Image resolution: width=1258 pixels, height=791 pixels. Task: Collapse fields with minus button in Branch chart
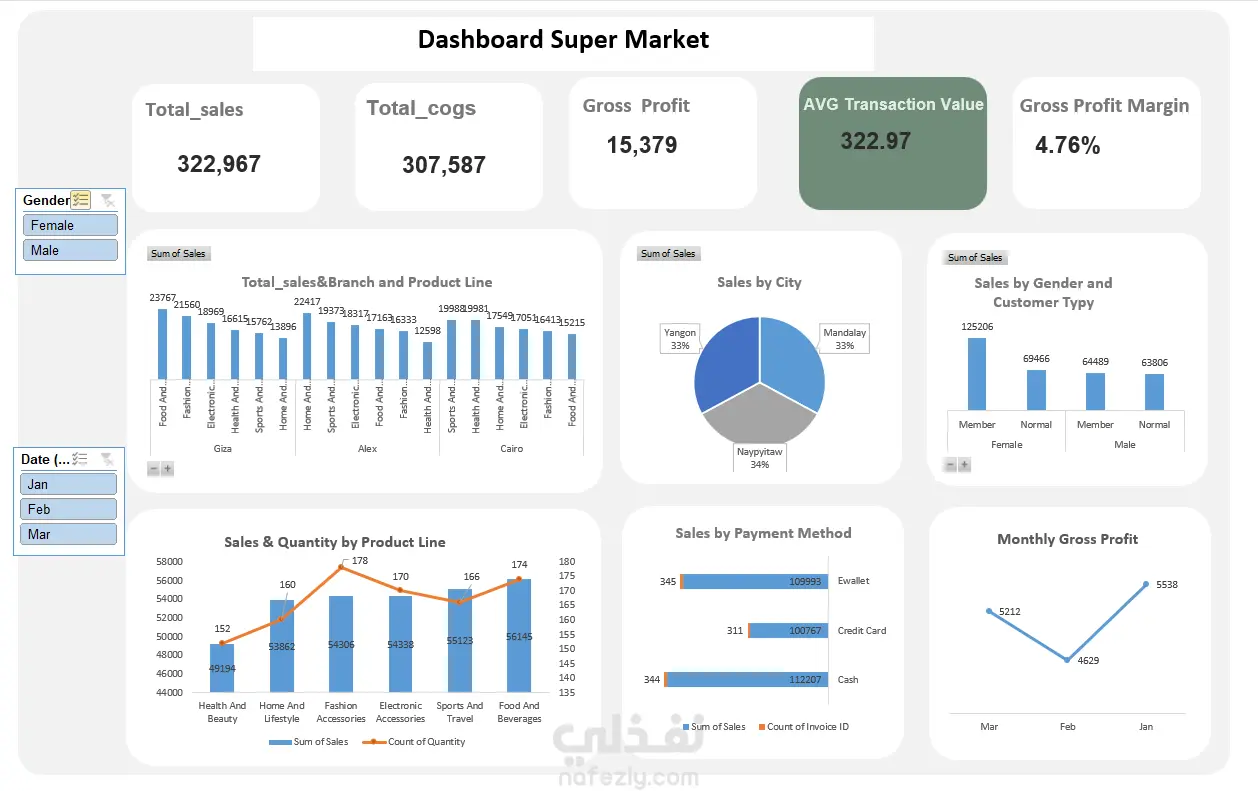[154, 468]
